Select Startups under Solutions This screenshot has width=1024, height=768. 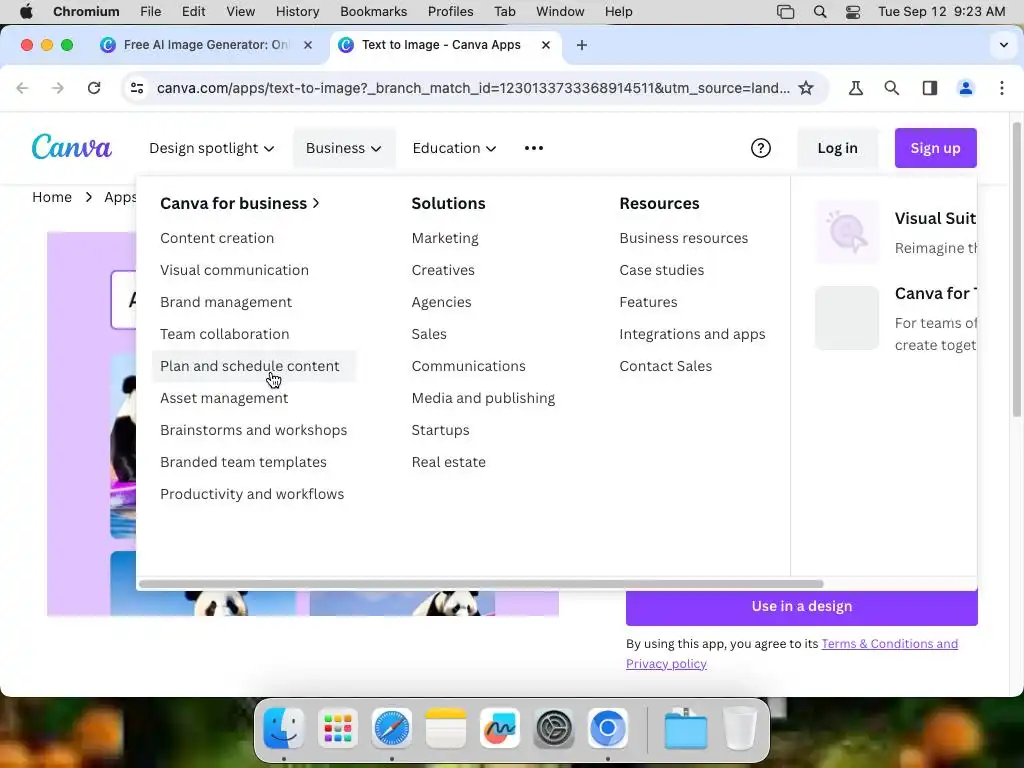click(440, 430)
